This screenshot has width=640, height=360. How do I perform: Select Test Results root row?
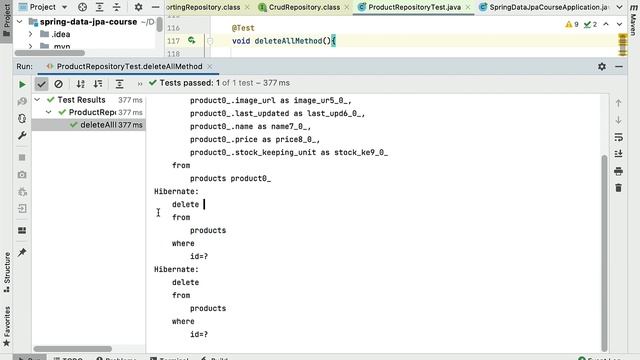(89, 100)
